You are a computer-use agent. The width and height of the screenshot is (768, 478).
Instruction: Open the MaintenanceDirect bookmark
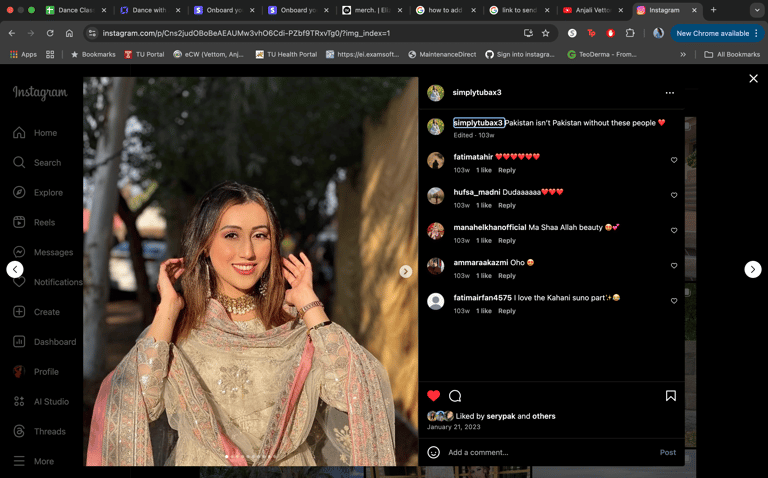(442, 54)
